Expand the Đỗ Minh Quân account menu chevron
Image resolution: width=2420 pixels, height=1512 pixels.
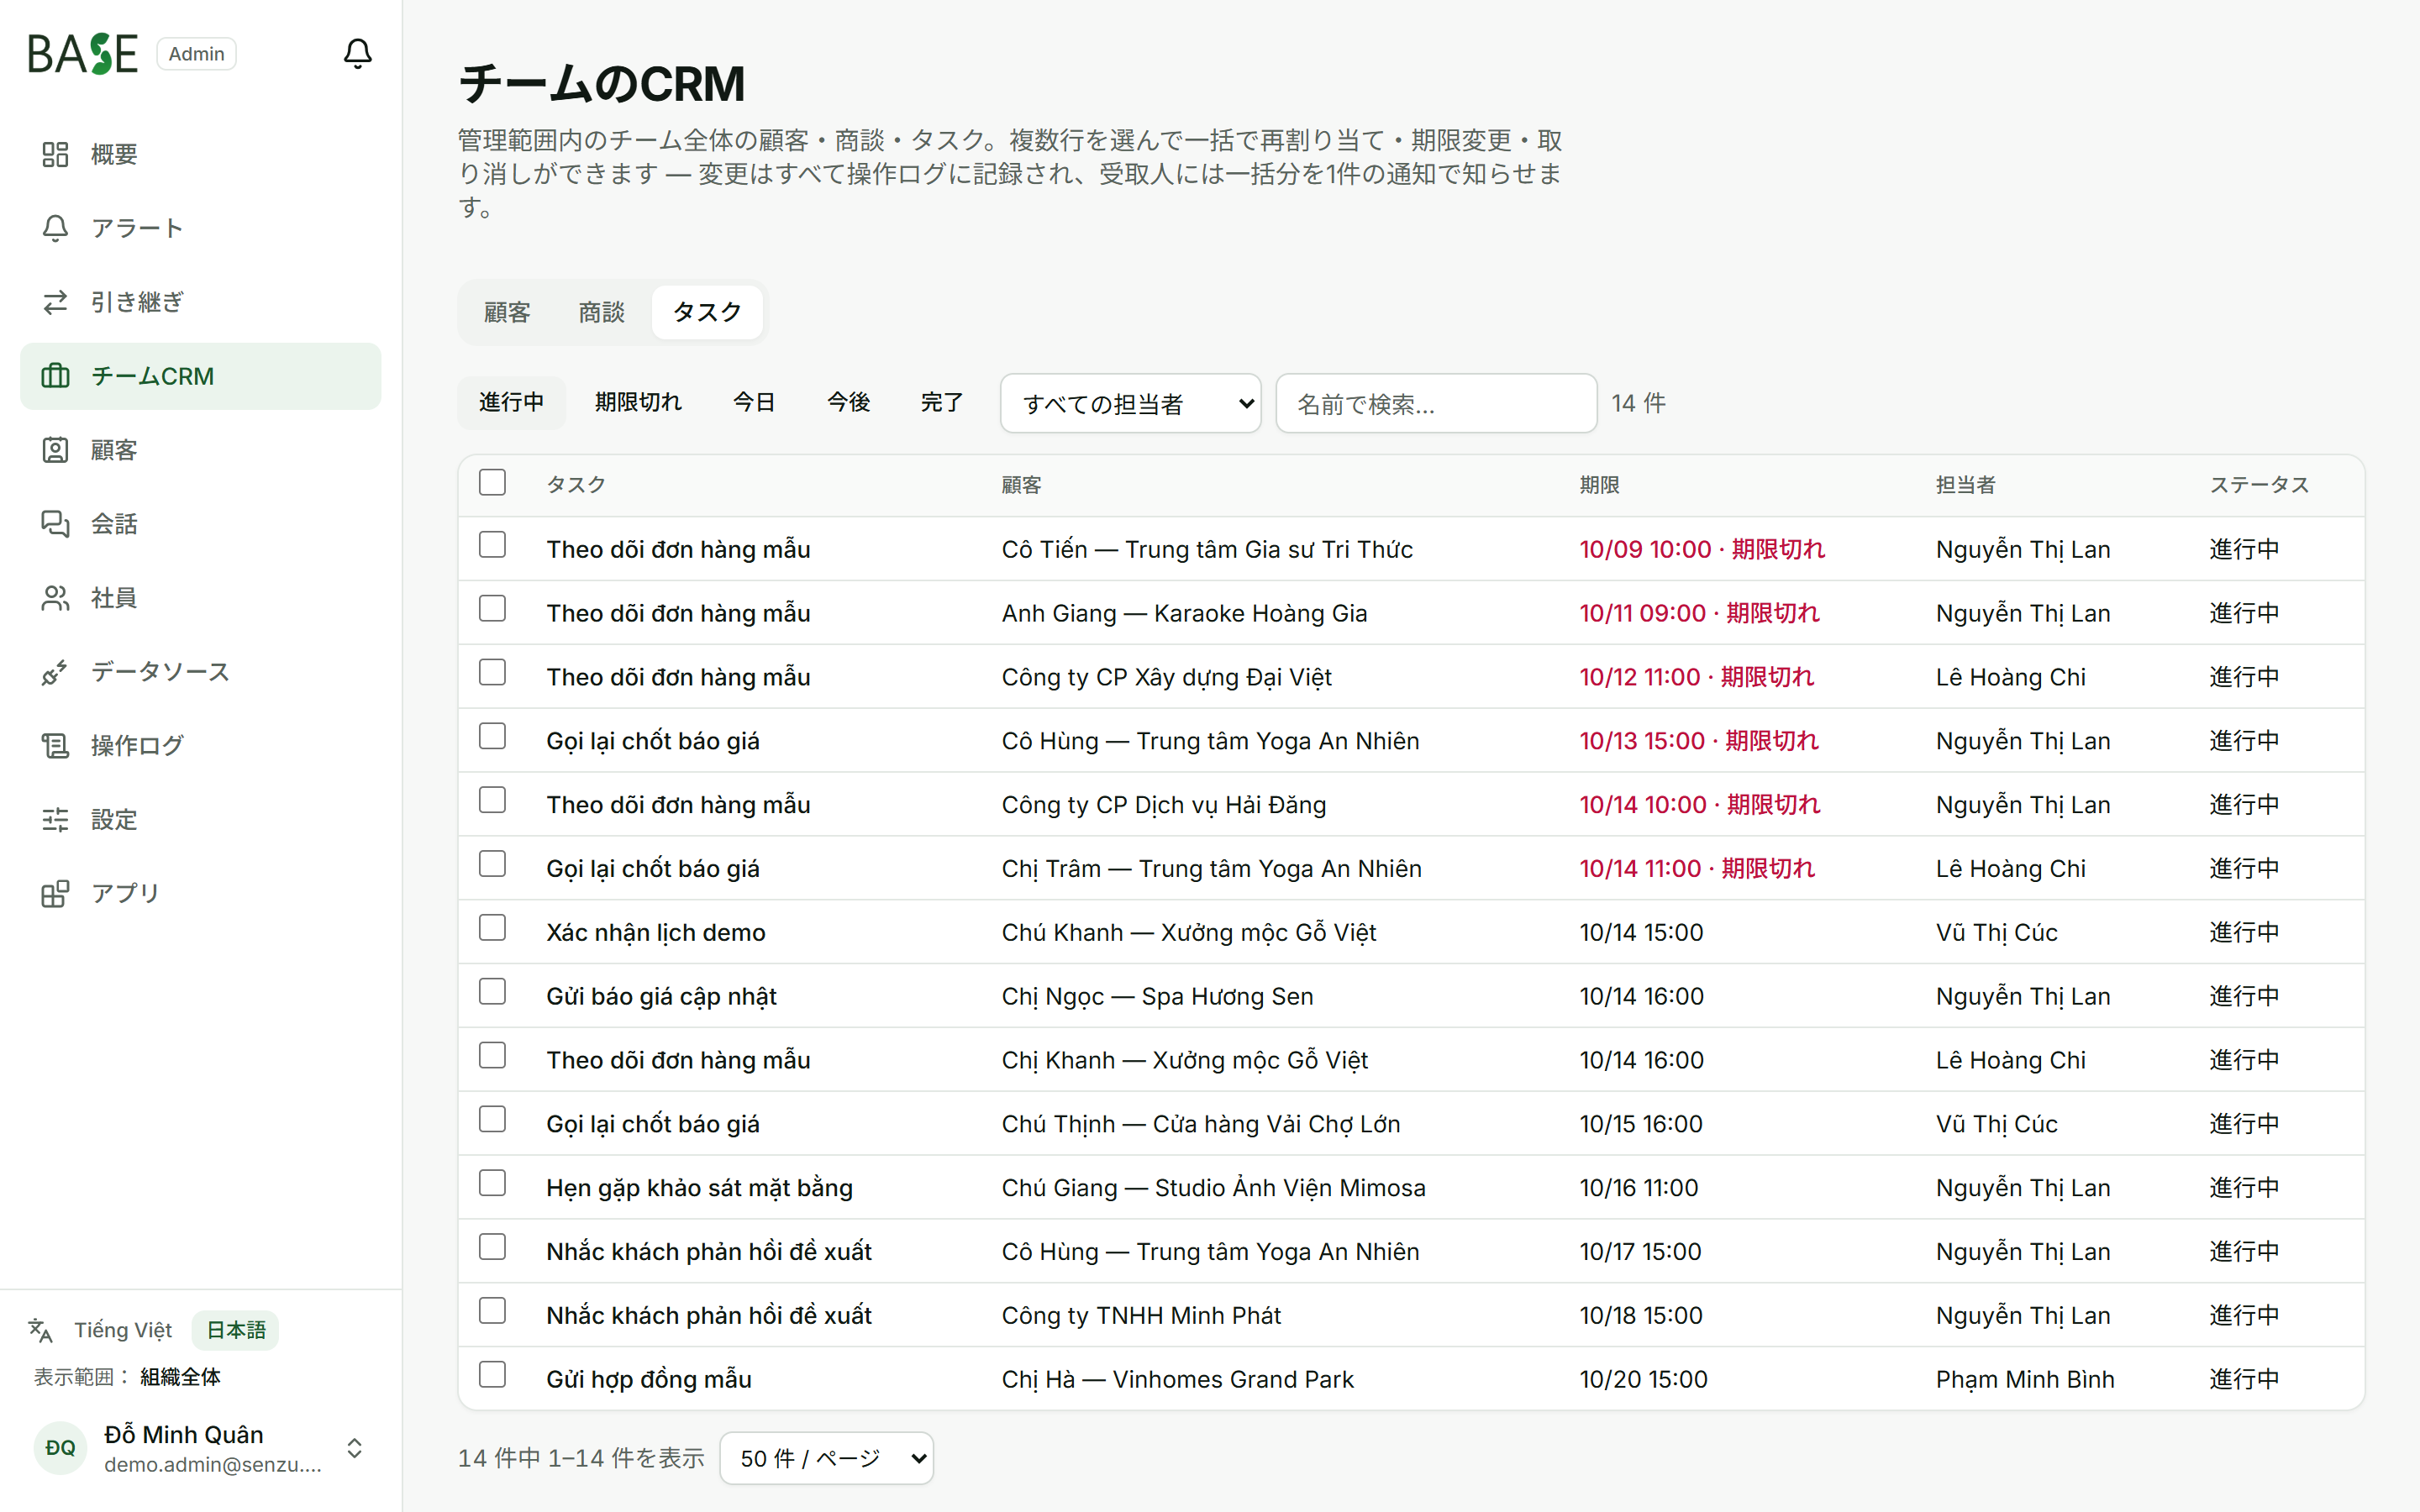click(x=354, y=1448)
